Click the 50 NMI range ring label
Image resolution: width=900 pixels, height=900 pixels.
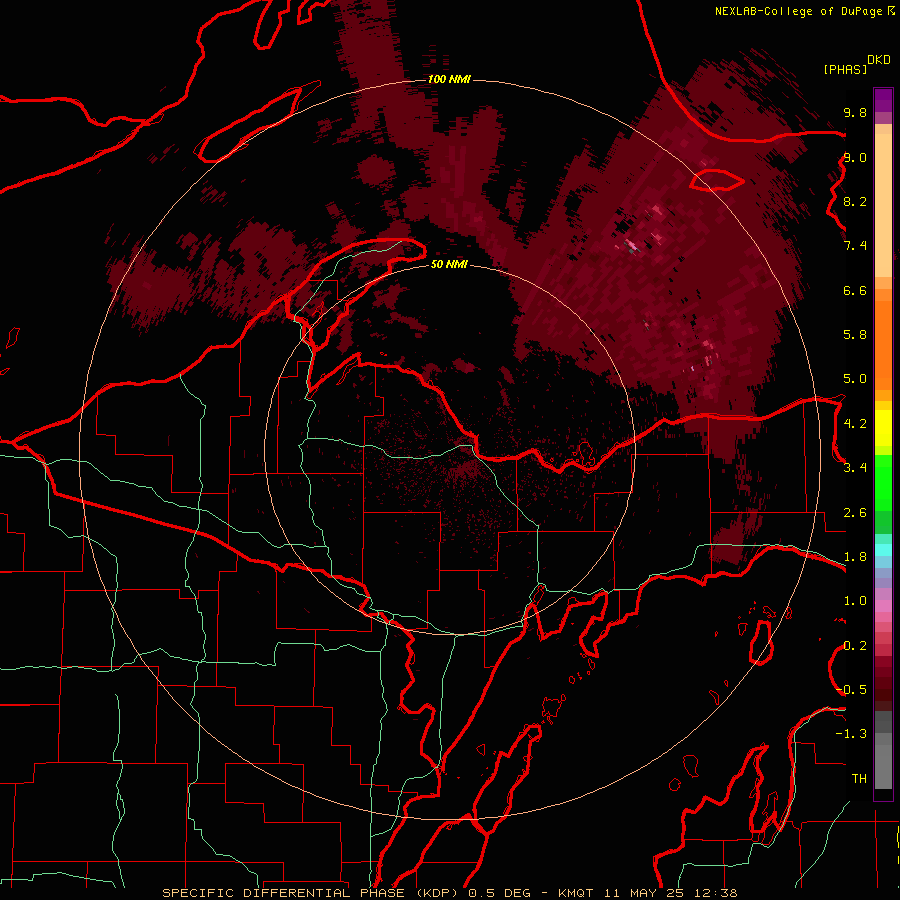449,264
